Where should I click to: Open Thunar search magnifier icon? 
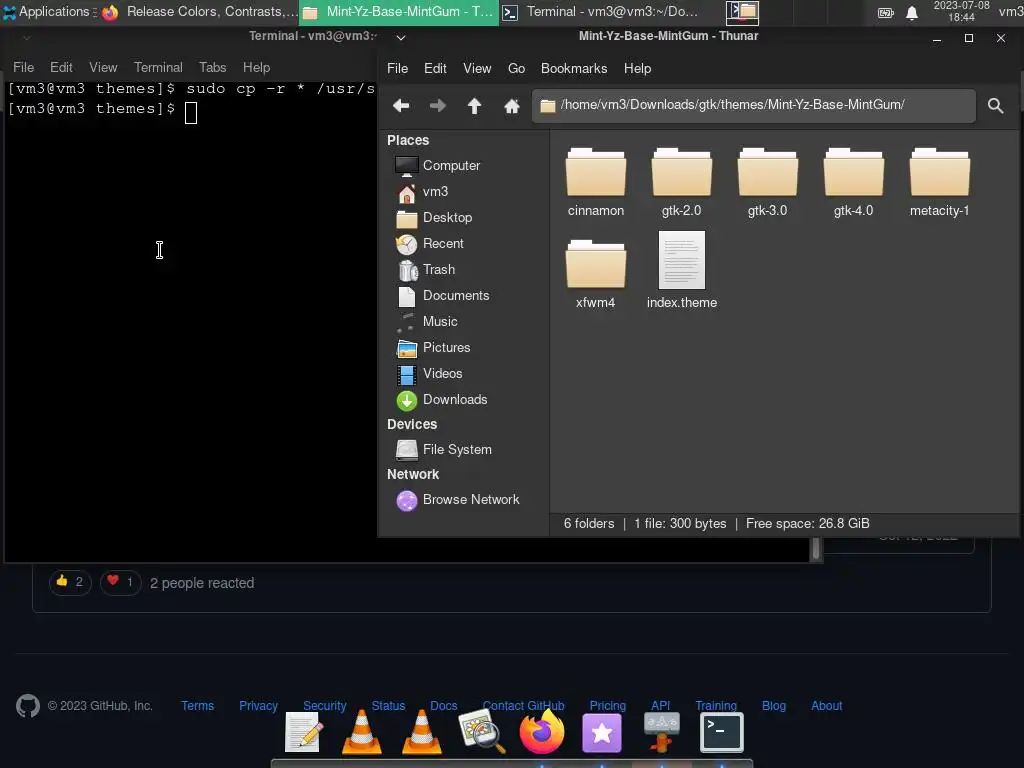tap(995, 106)
